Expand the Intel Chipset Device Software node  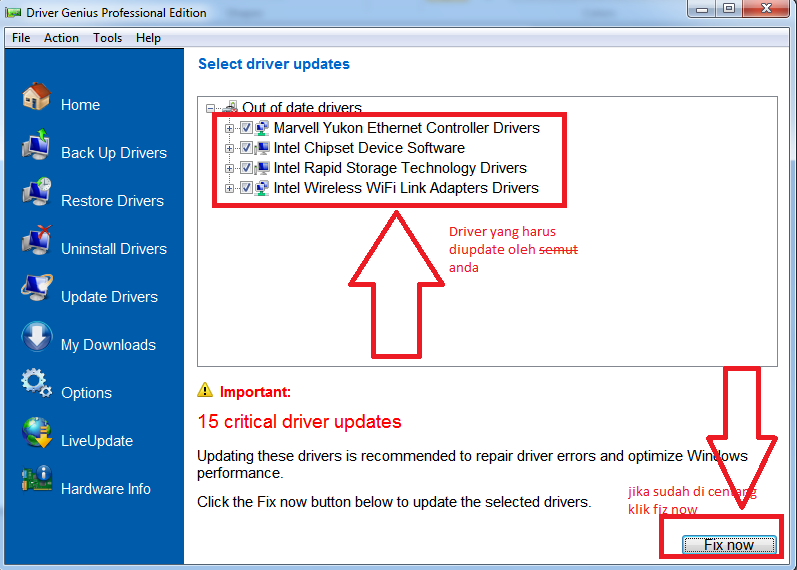(229, 148)
